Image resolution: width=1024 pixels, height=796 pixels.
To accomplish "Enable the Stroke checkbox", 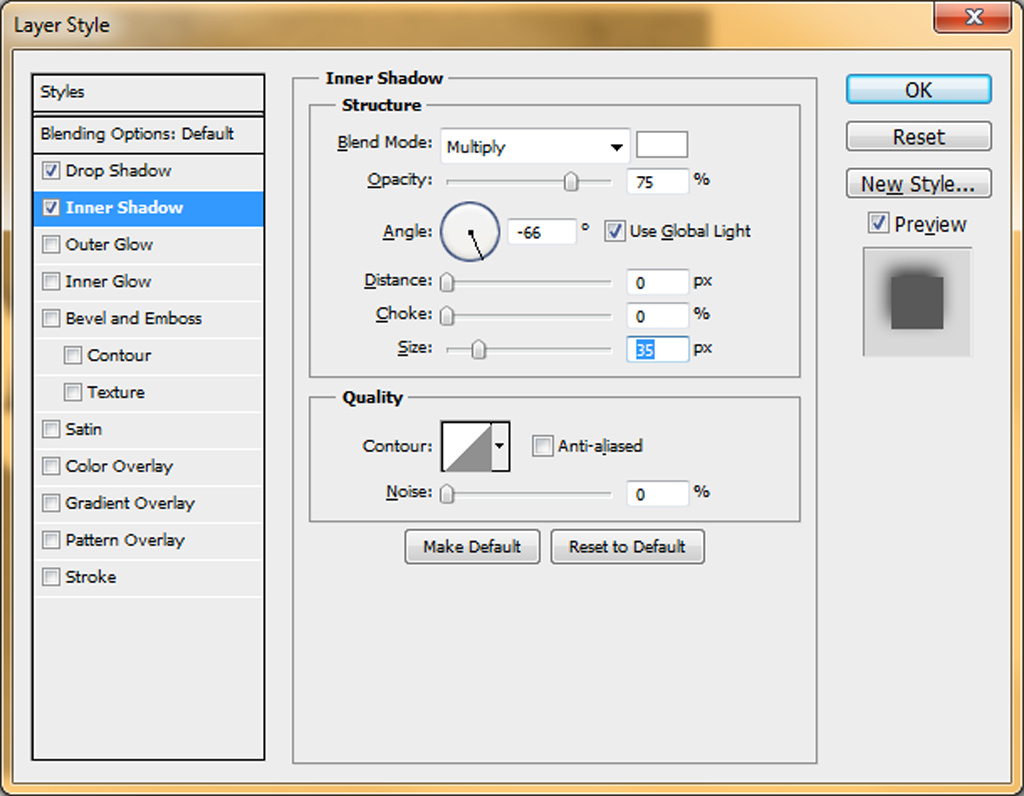I will point(50,577).
